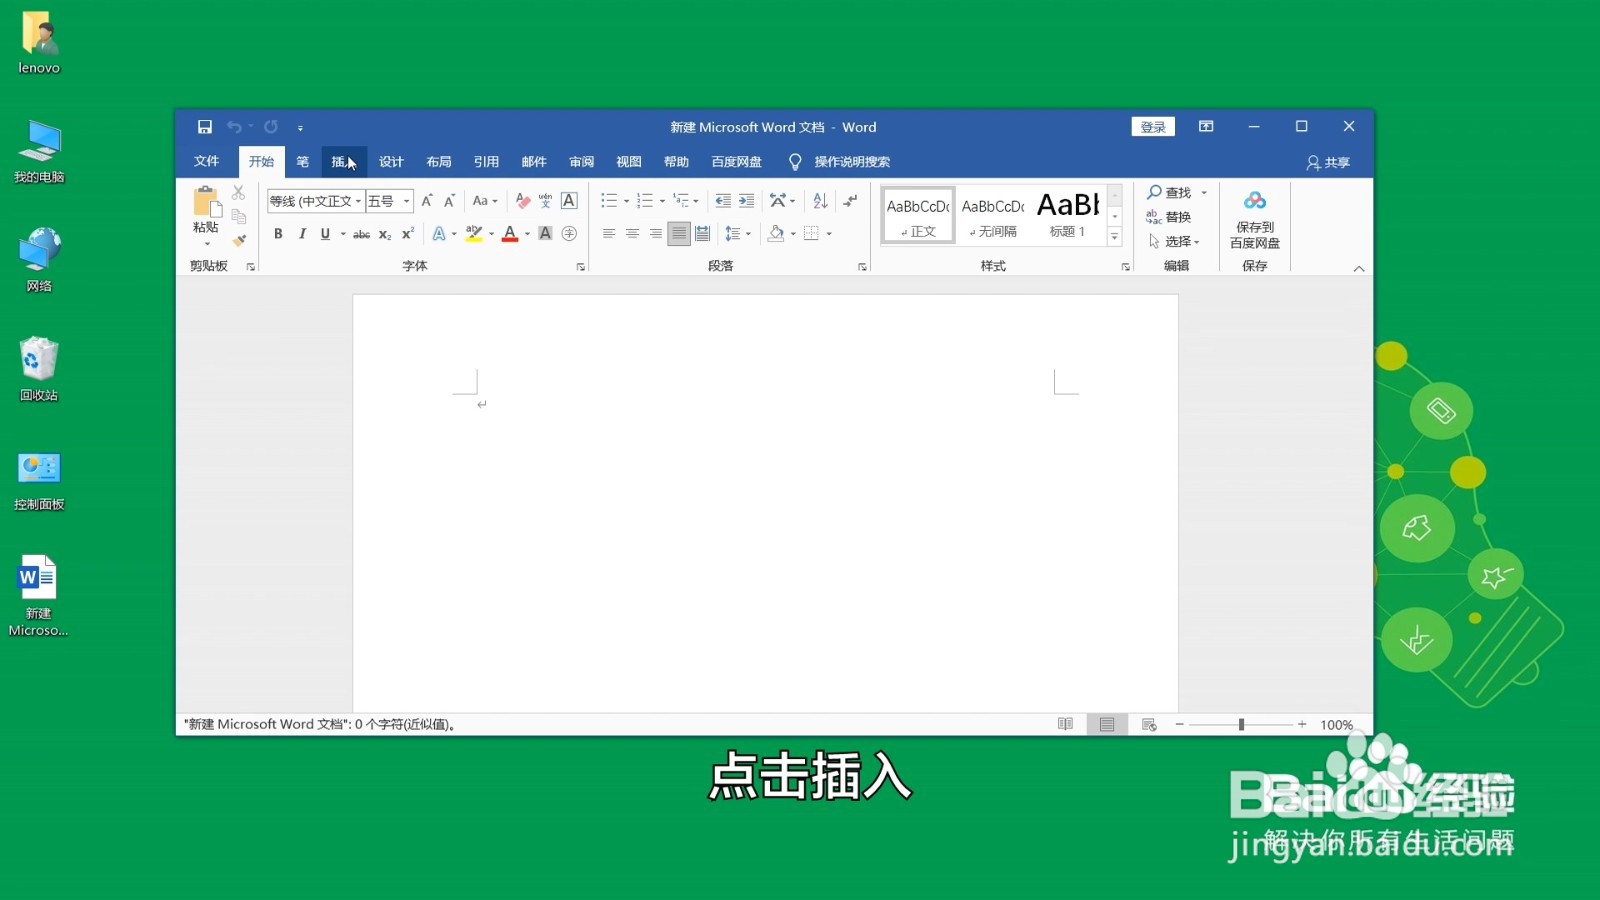Toggle italic formatting
The height and width of the screenshot is (900, 1600).
point(302,234)
